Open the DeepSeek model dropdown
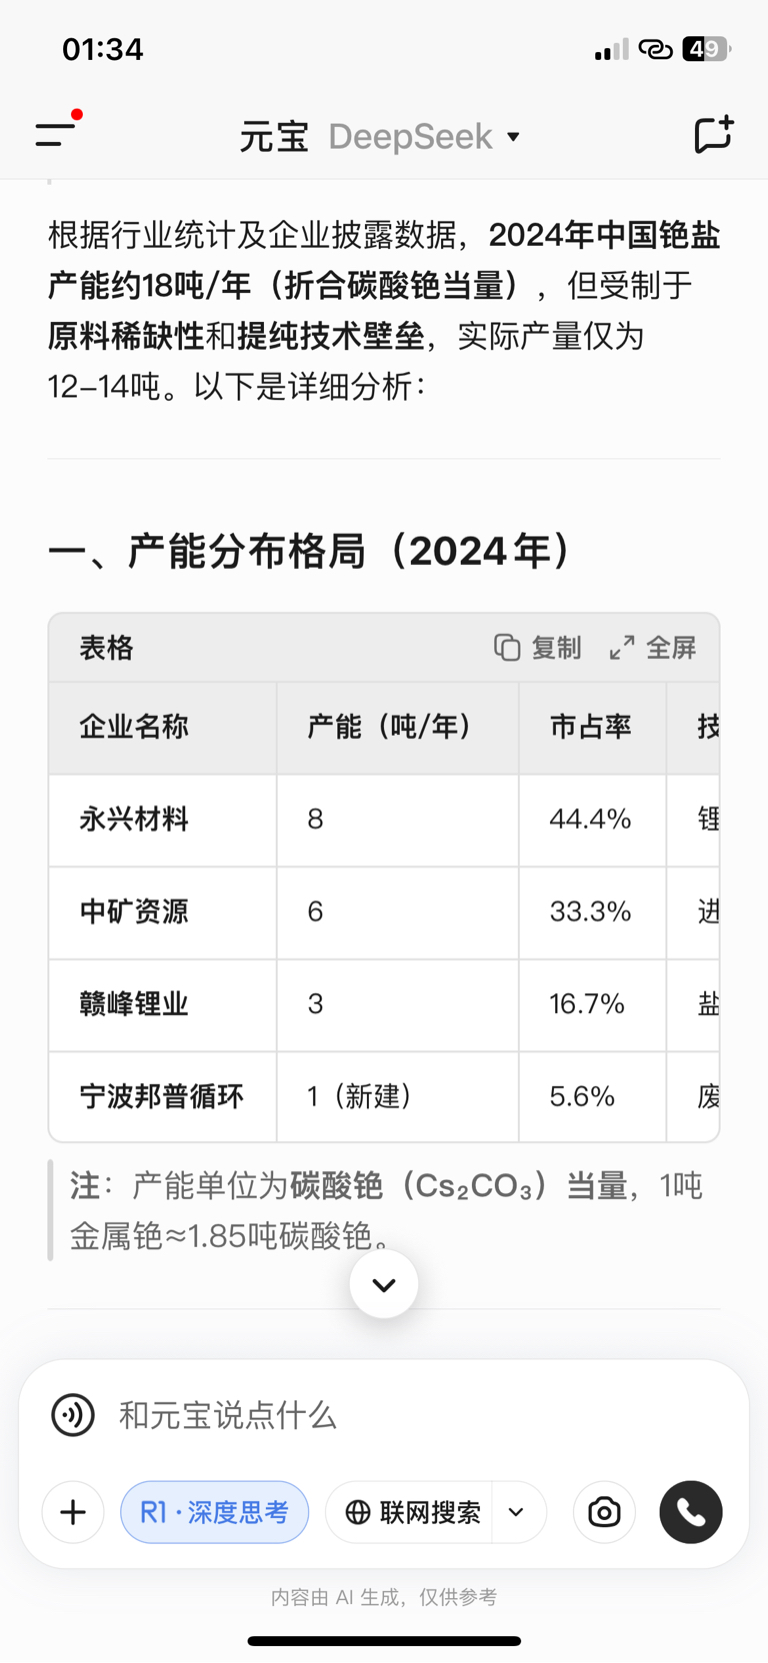 425,136
